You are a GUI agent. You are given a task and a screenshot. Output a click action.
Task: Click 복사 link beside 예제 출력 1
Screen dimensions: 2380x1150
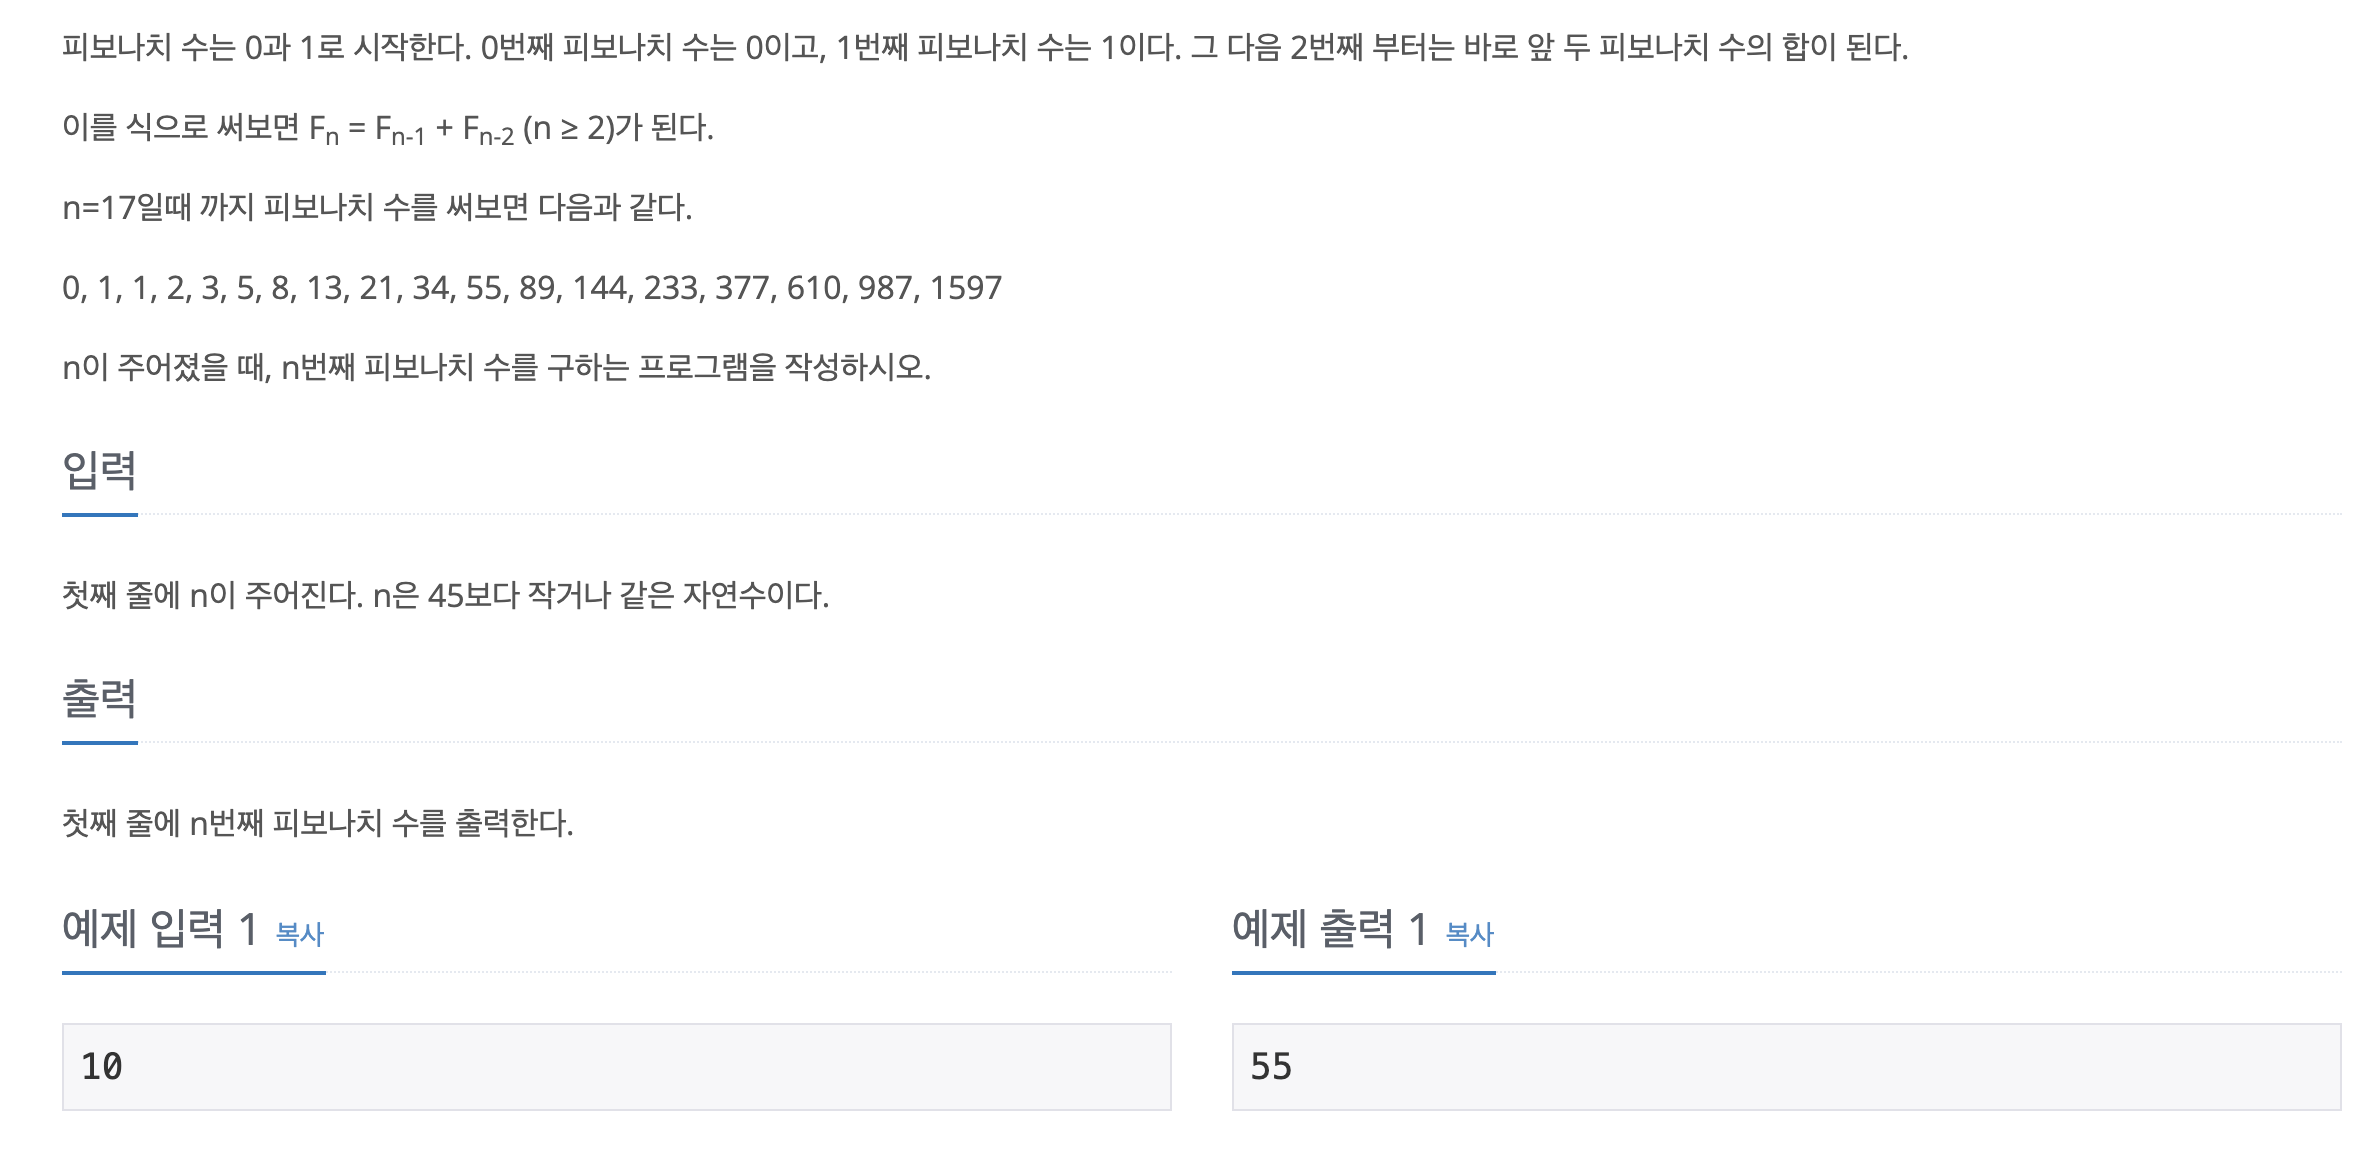click(x=1469, y=934)
